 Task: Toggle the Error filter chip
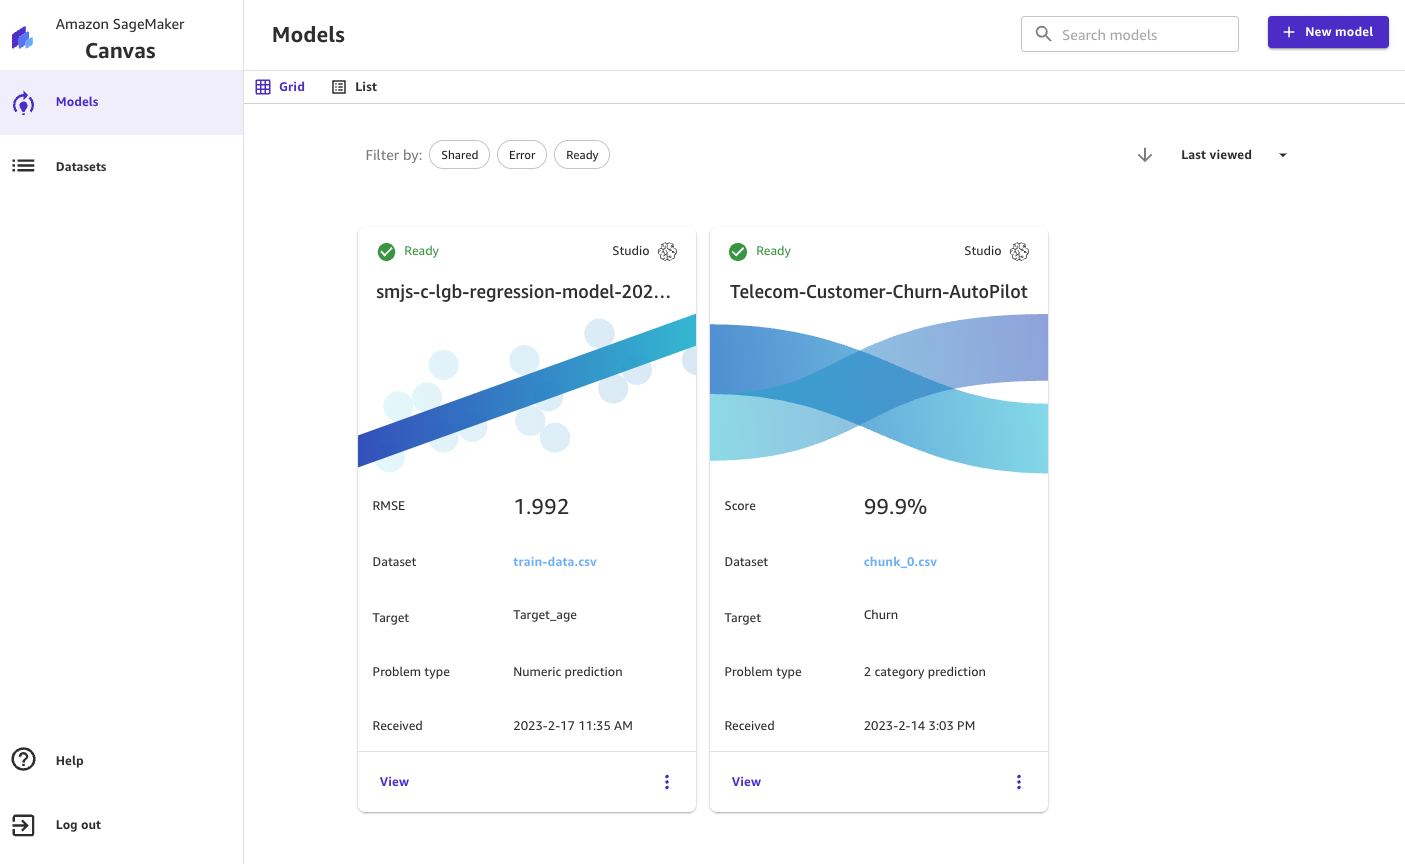pos(522,155)
